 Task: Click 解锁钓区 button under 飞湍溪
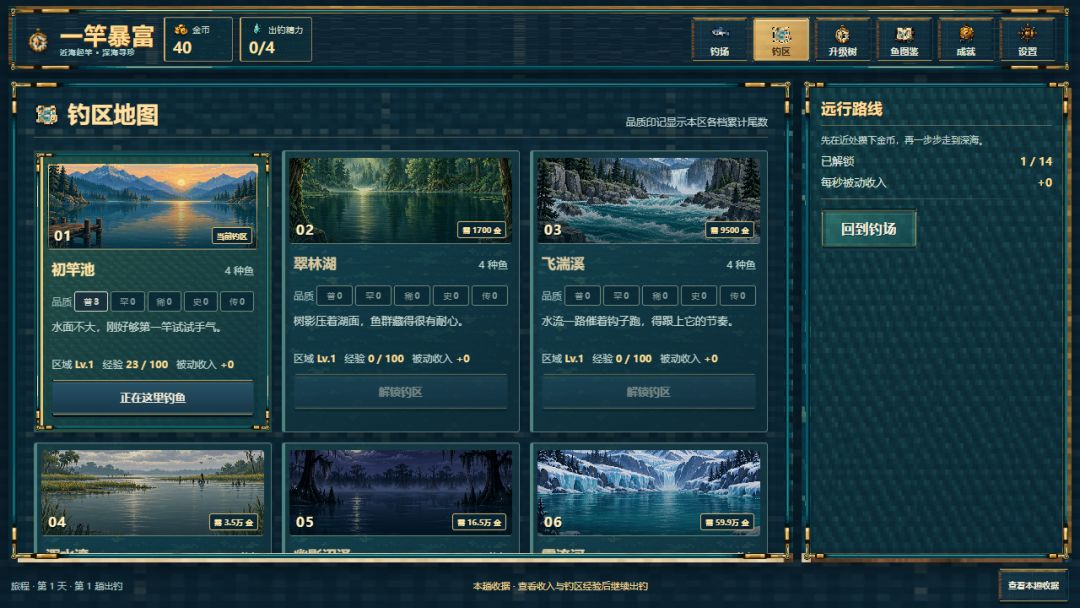coord(648,392)
